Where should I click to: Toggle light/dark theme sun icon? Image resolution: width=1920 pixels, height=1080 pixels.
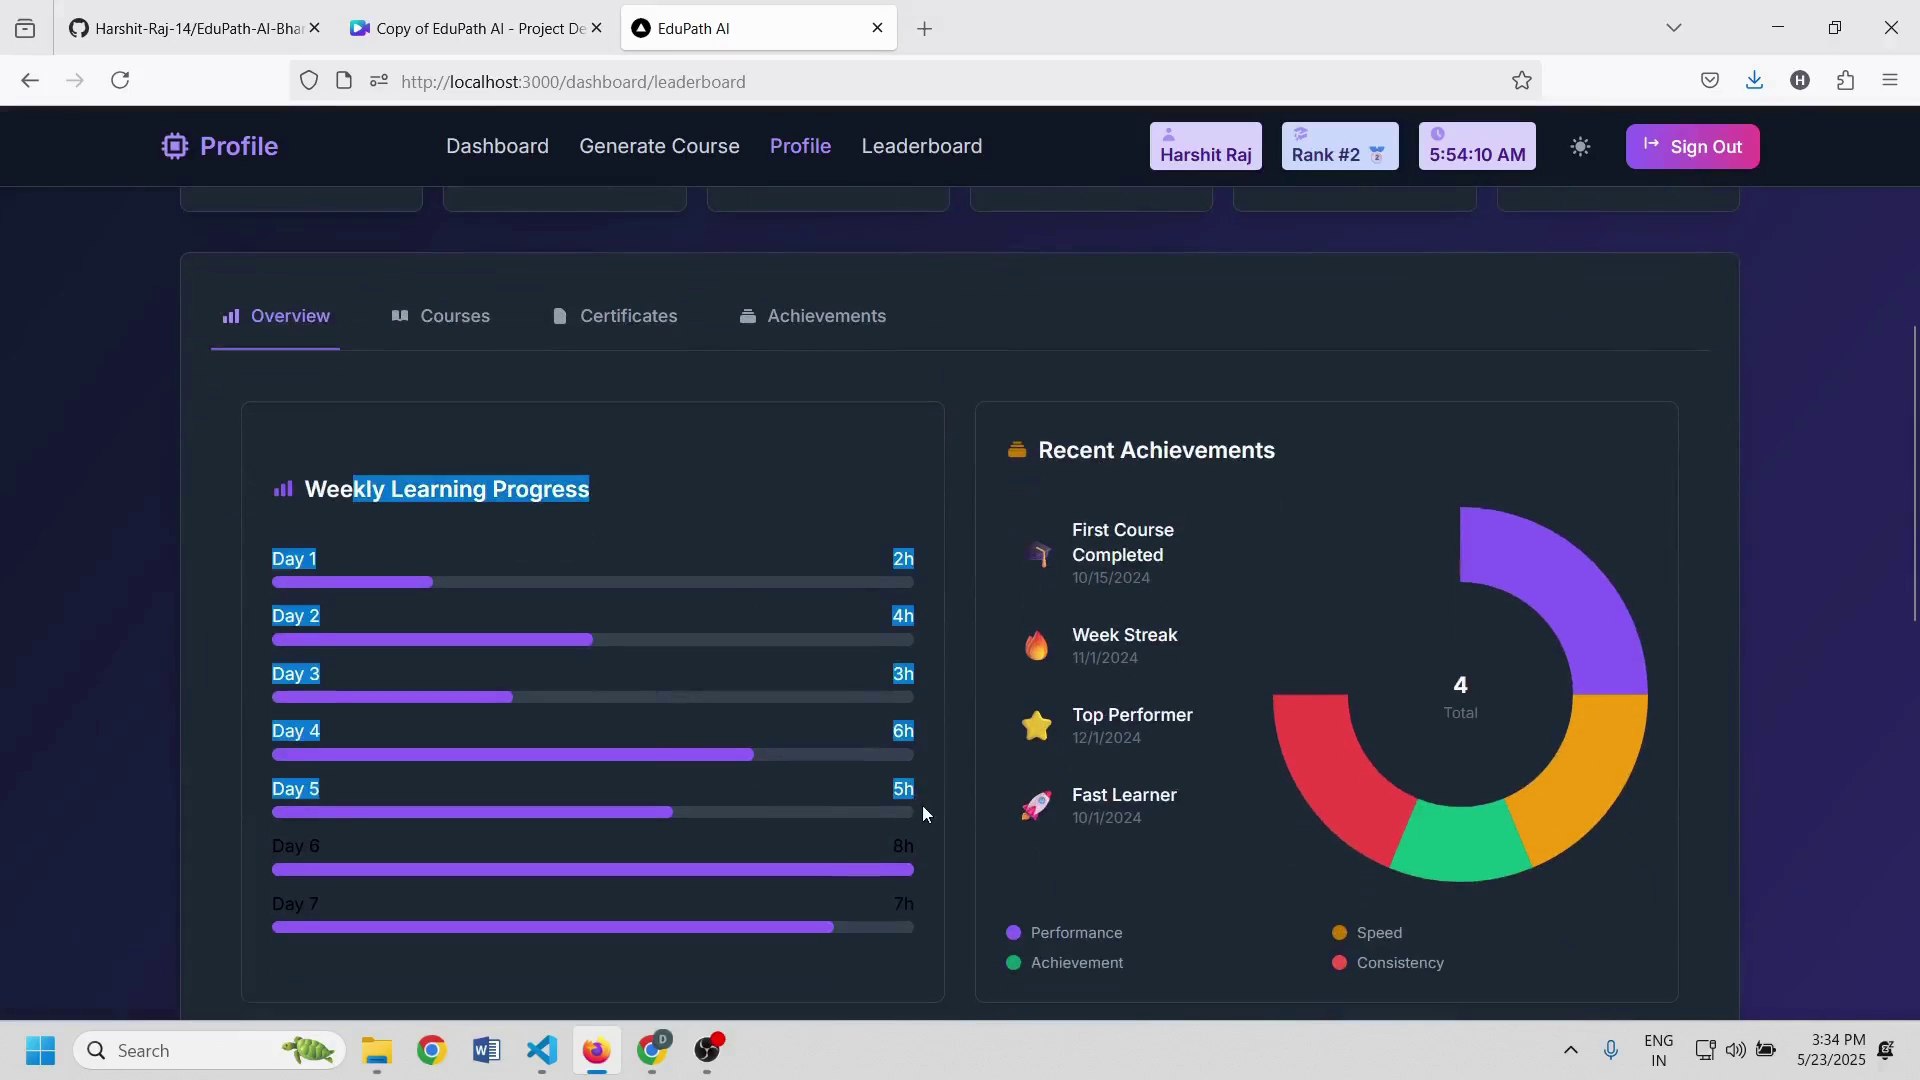tap(1580, 147)
